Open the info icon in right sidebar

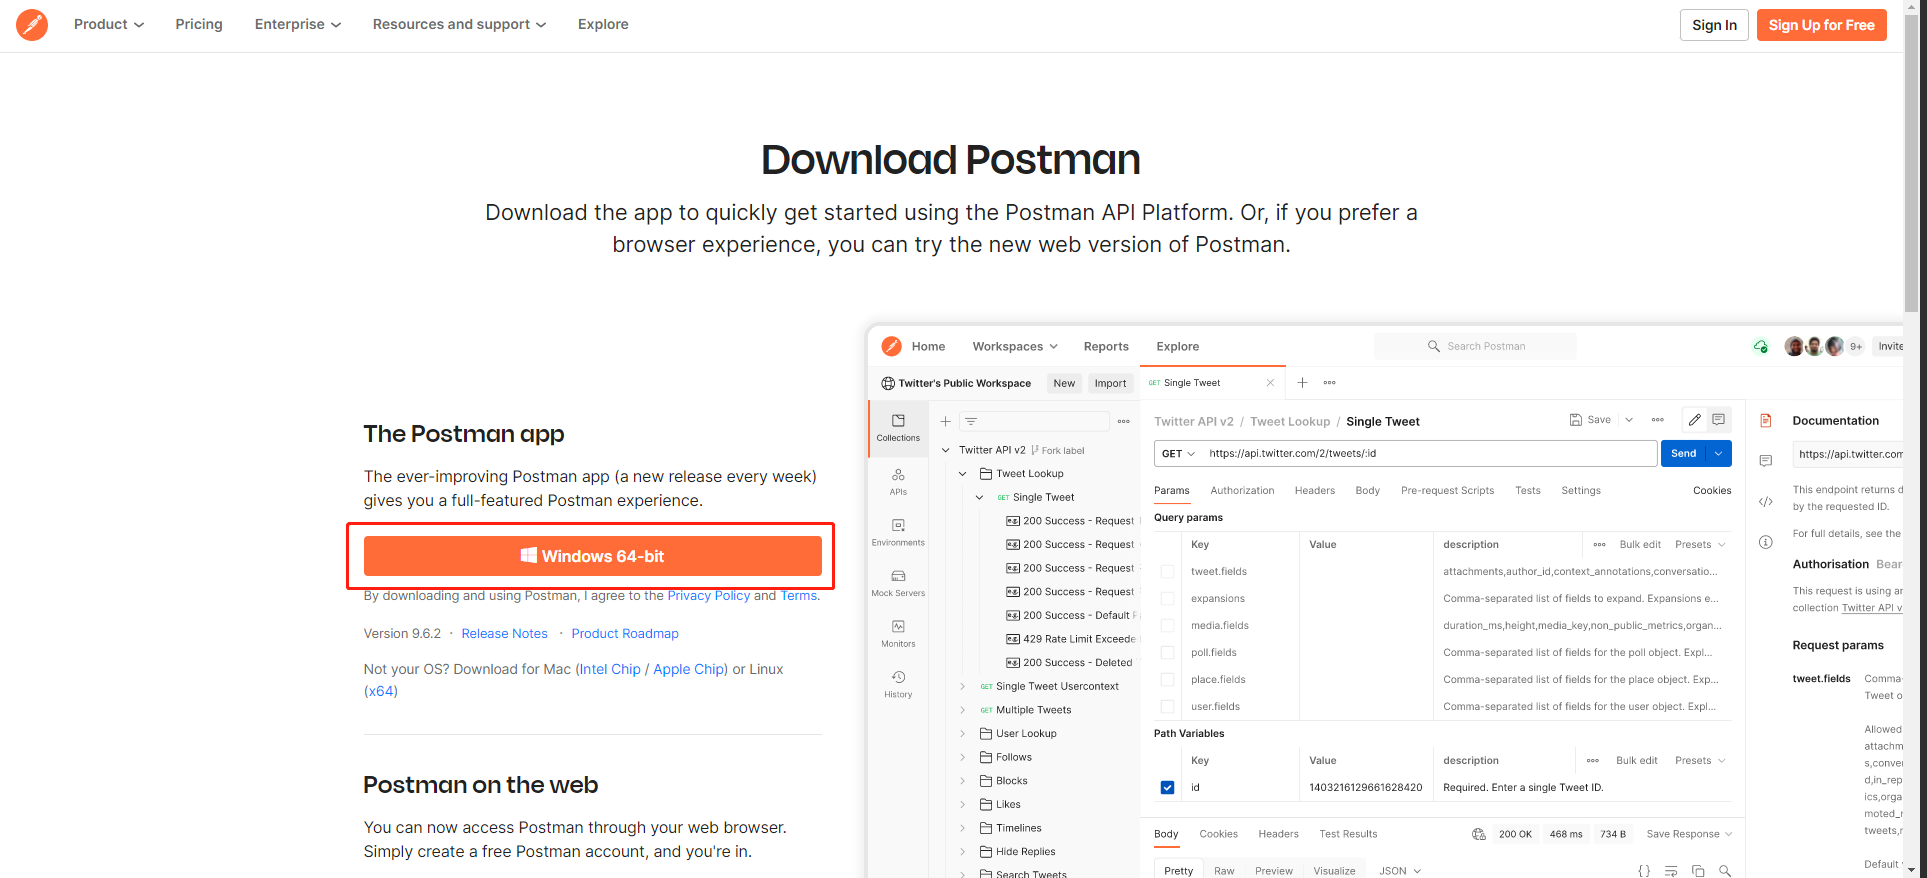pos(1765,542)
